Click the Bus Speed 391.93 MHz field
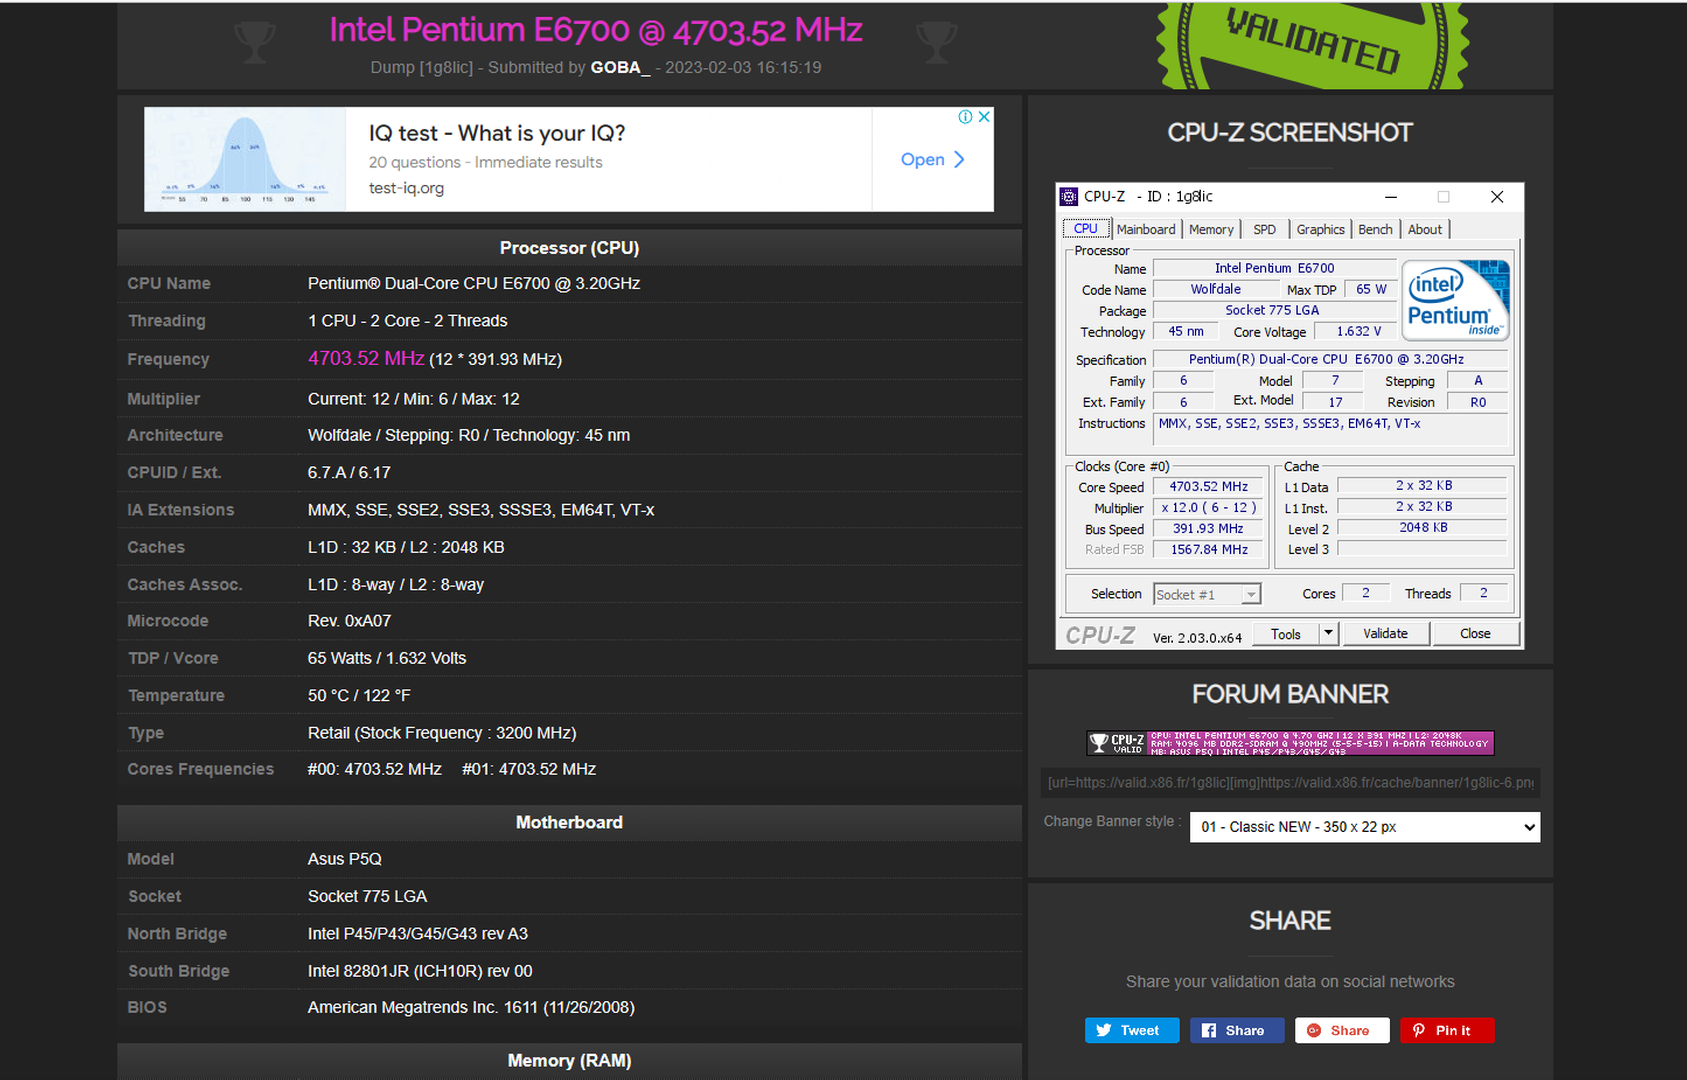 click(x=1208, y=529)
